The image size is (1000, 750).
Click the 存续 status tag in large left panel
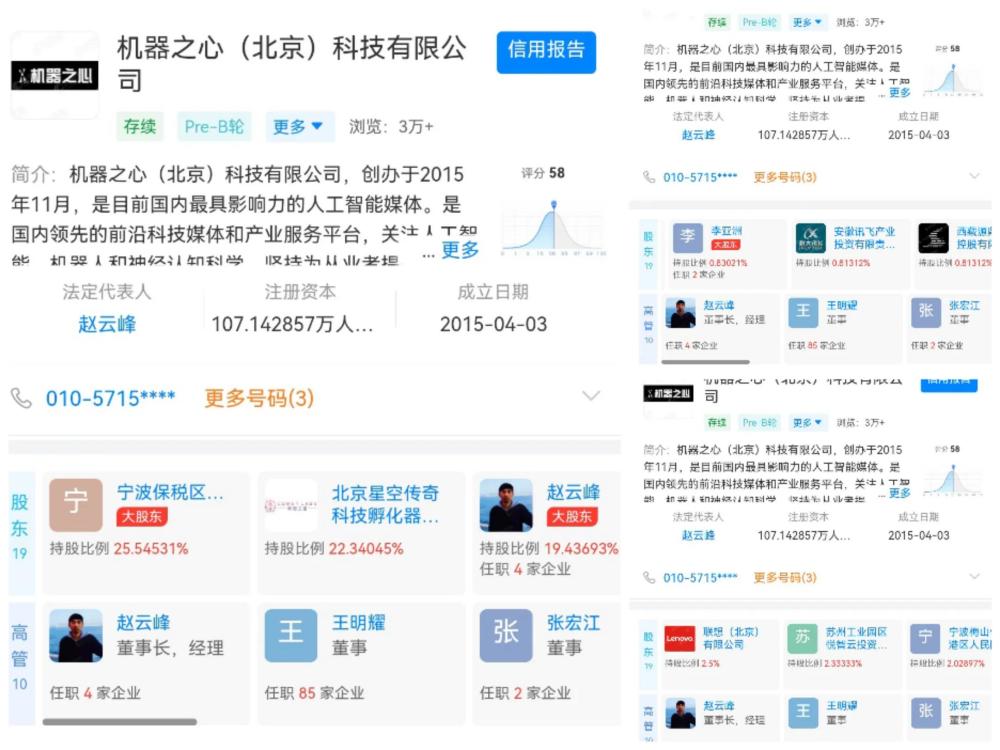click(140, 126)
